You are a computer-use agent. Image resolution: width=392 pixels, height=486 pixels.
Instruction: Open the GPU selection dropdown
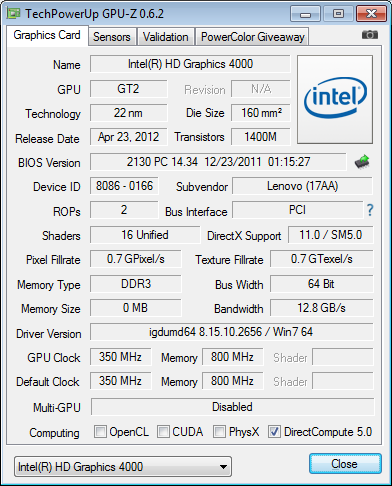(x=123, y=467)
